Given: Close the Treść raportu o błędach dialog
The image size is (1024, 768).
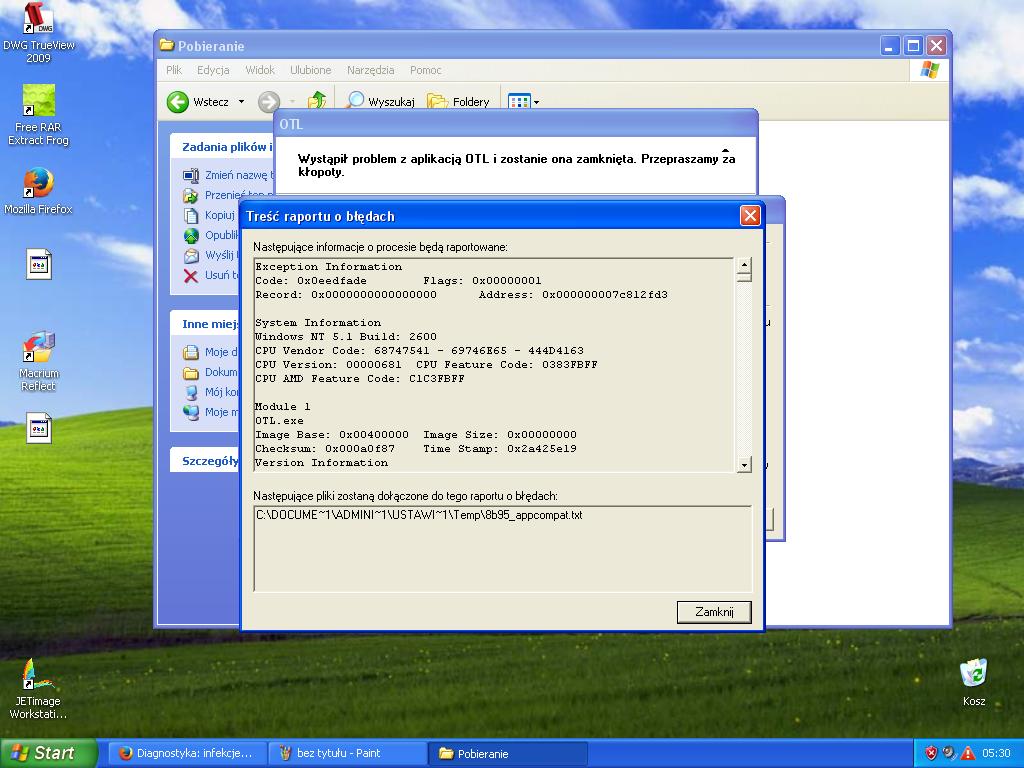Looking at the screenshot, I should (x=750, y=216).
